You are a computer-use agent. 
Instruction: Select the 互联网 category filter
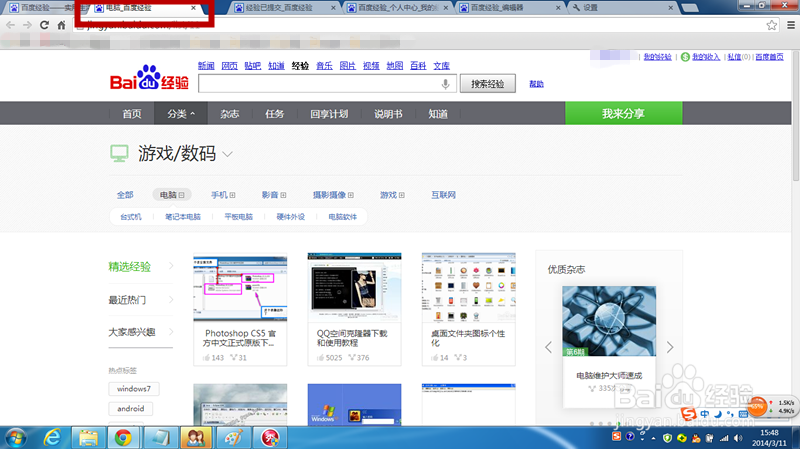[x=443, y=194]
